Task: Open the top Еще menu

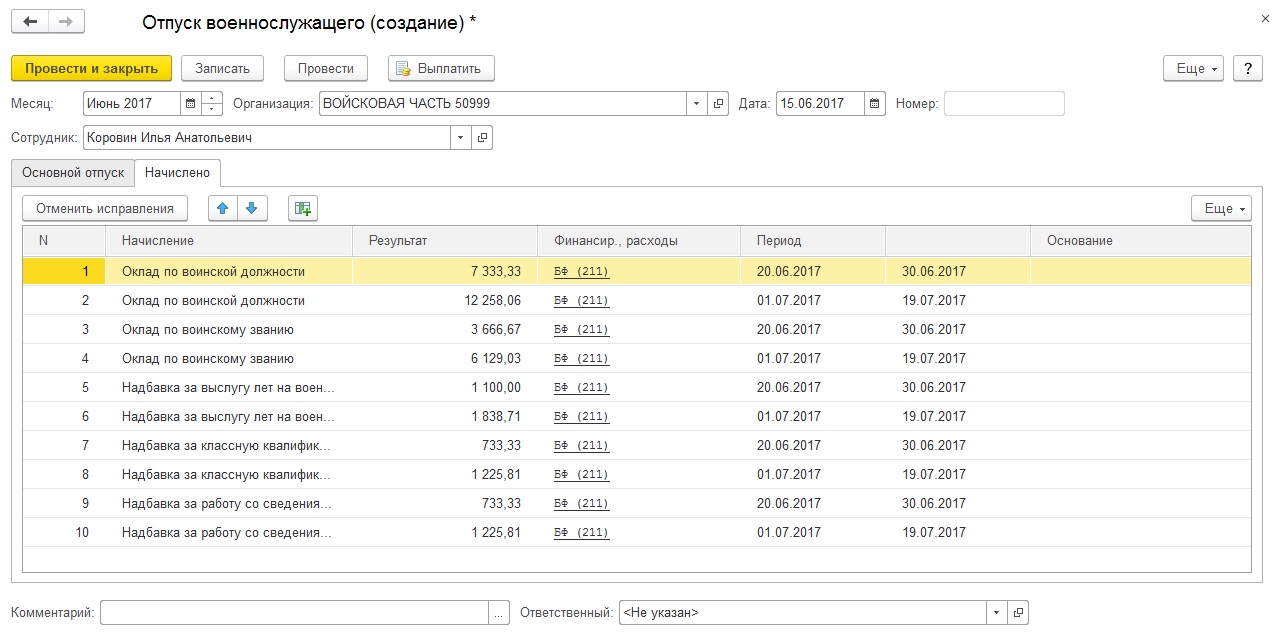Action: pos(1194,68)
